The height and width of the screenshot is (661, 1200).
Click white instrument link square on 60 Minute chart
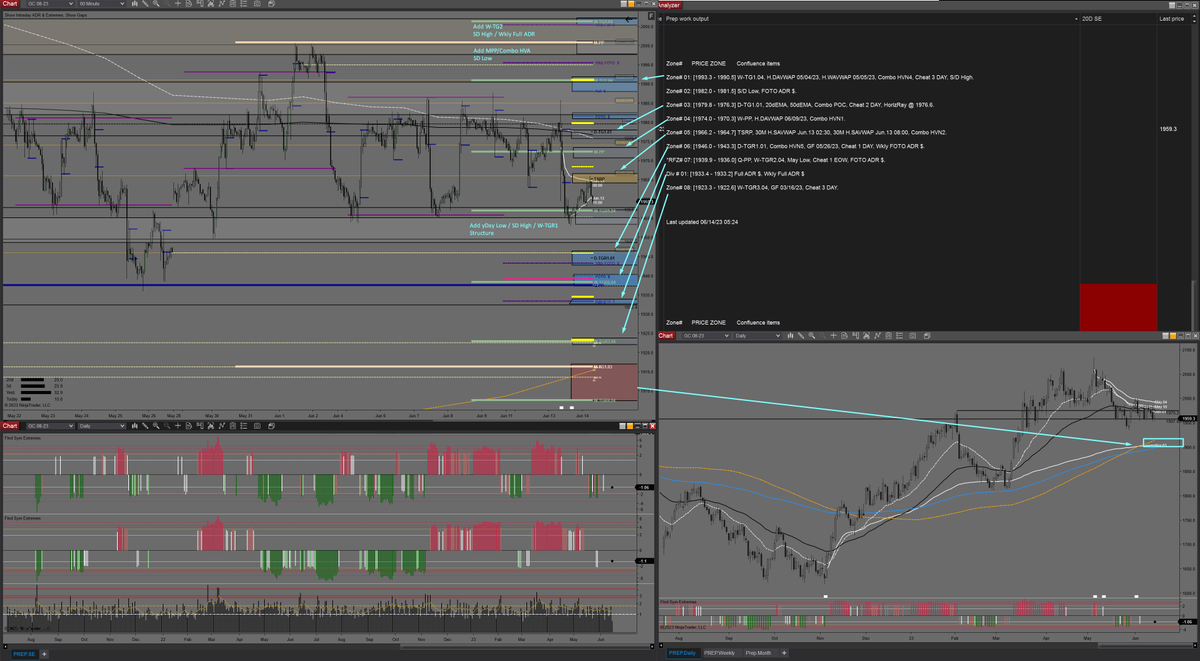624,4
